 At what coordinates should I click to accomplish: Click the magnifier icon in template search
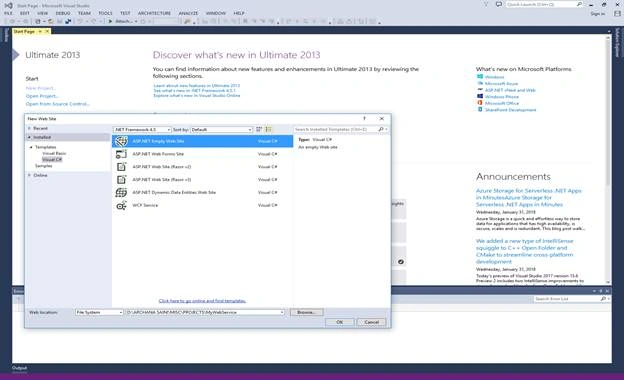(x=381, y=129)
